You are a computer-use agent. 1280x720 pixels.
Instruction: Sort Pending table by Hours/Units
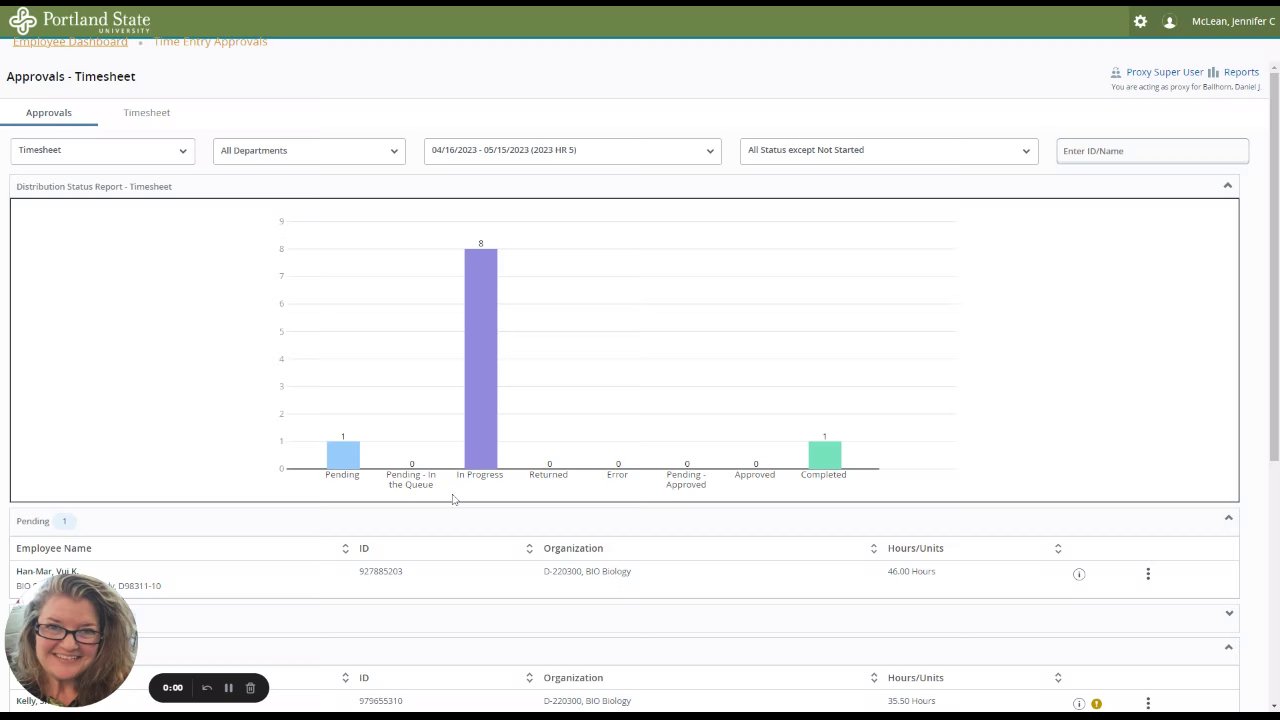tap(1058, 548)
